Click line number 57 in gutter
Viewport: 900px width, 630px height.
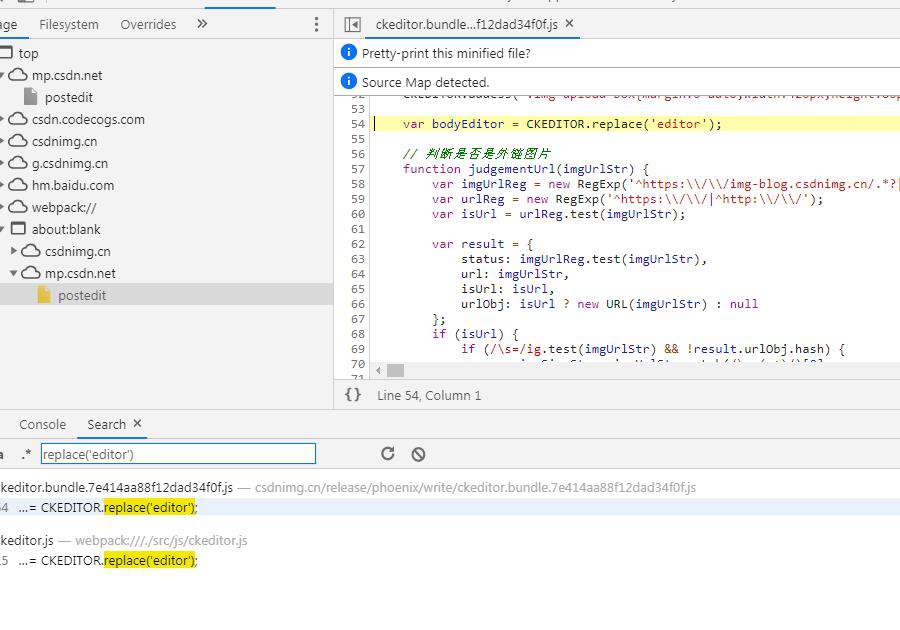358,169
